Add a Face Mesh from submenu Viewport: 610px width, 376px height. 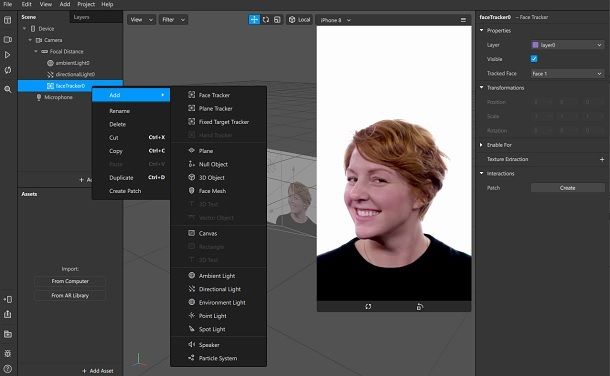(x=219, y=191)
